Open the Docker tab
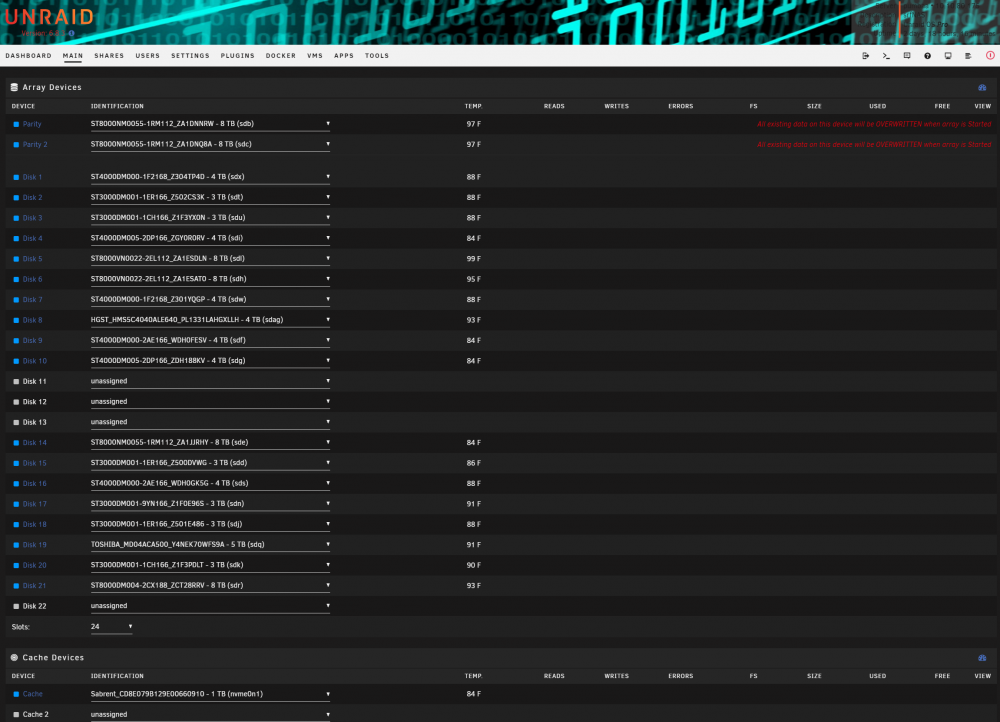The image size is (1000, 722). coord(281,55)
